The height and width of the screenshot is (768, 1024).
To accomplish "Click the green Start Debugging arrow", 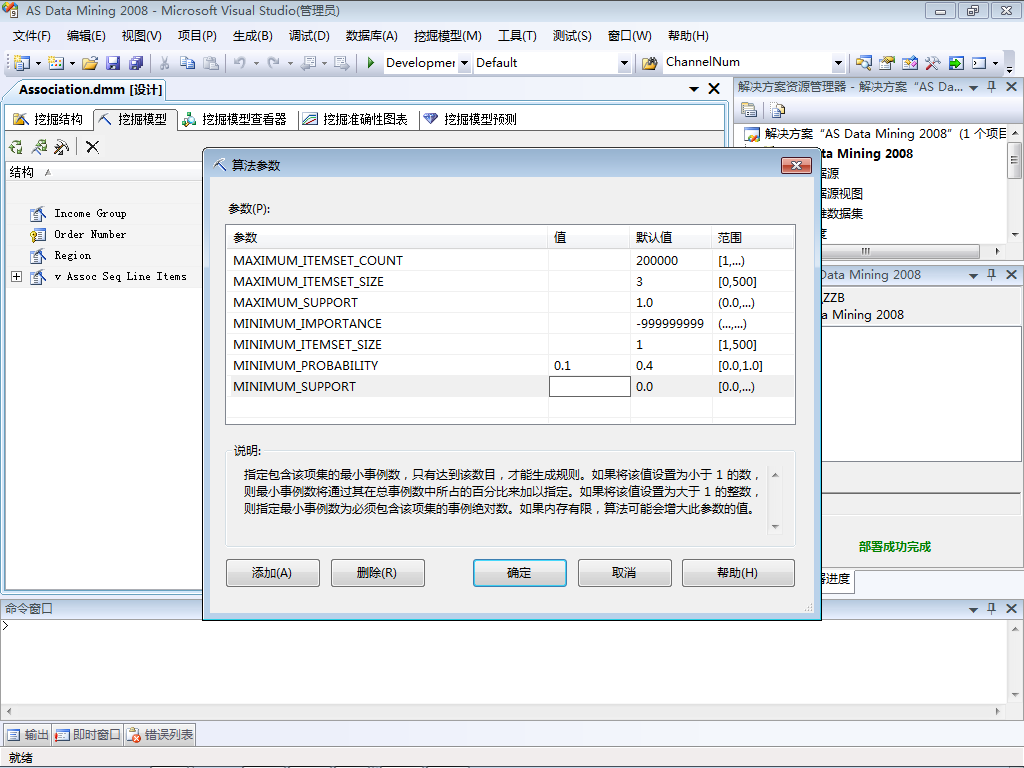I will [371, 63].
